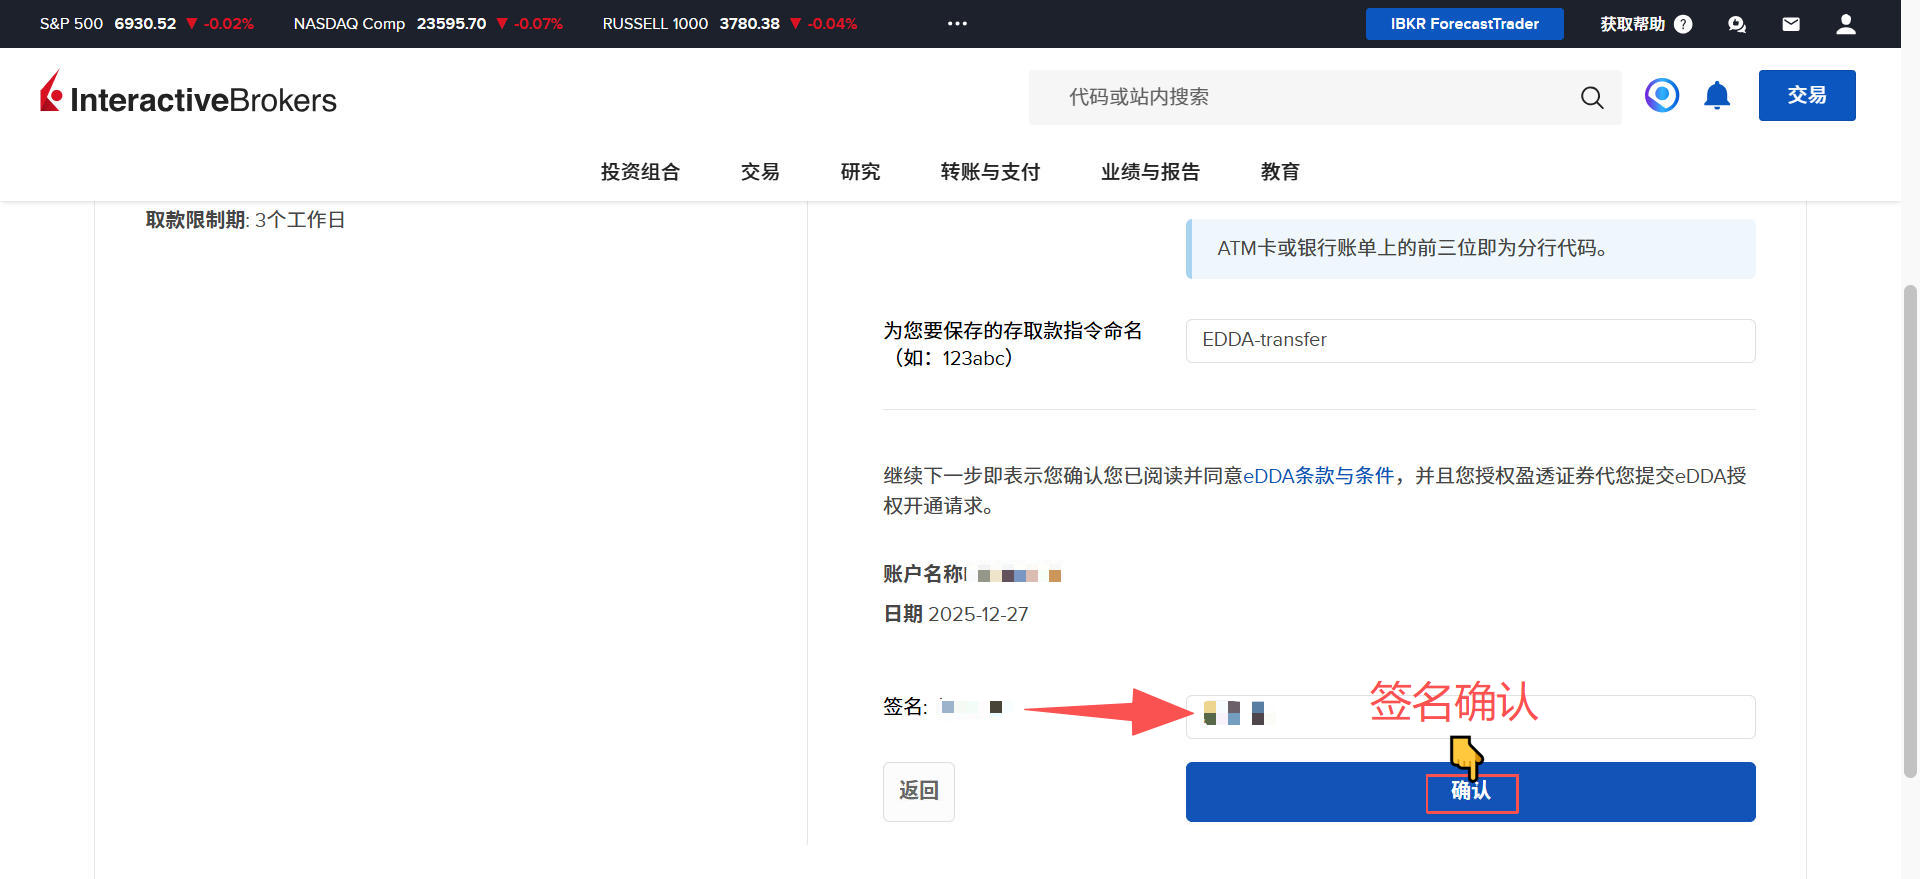
Task: Open the eDDA条款与条件 link
Action: (x=1318, y=476)
